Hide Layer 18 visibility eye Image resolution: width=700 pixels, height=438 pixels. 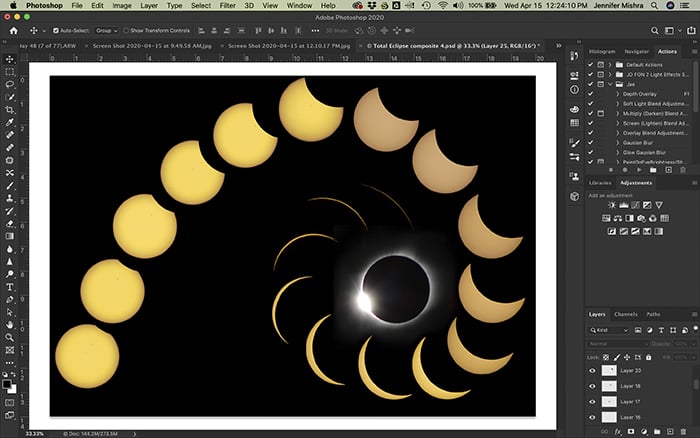tap(592, 386)
